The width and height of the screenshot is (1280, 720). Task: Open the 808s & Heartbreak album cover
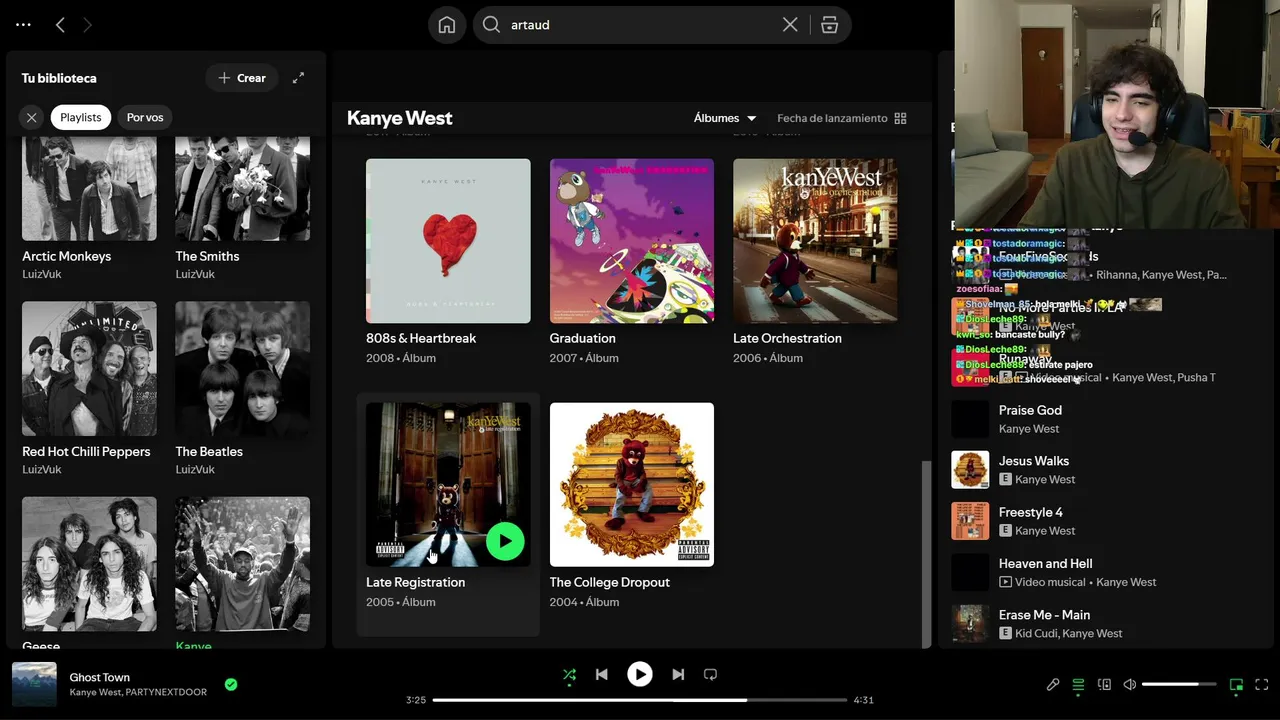point(448,241)
